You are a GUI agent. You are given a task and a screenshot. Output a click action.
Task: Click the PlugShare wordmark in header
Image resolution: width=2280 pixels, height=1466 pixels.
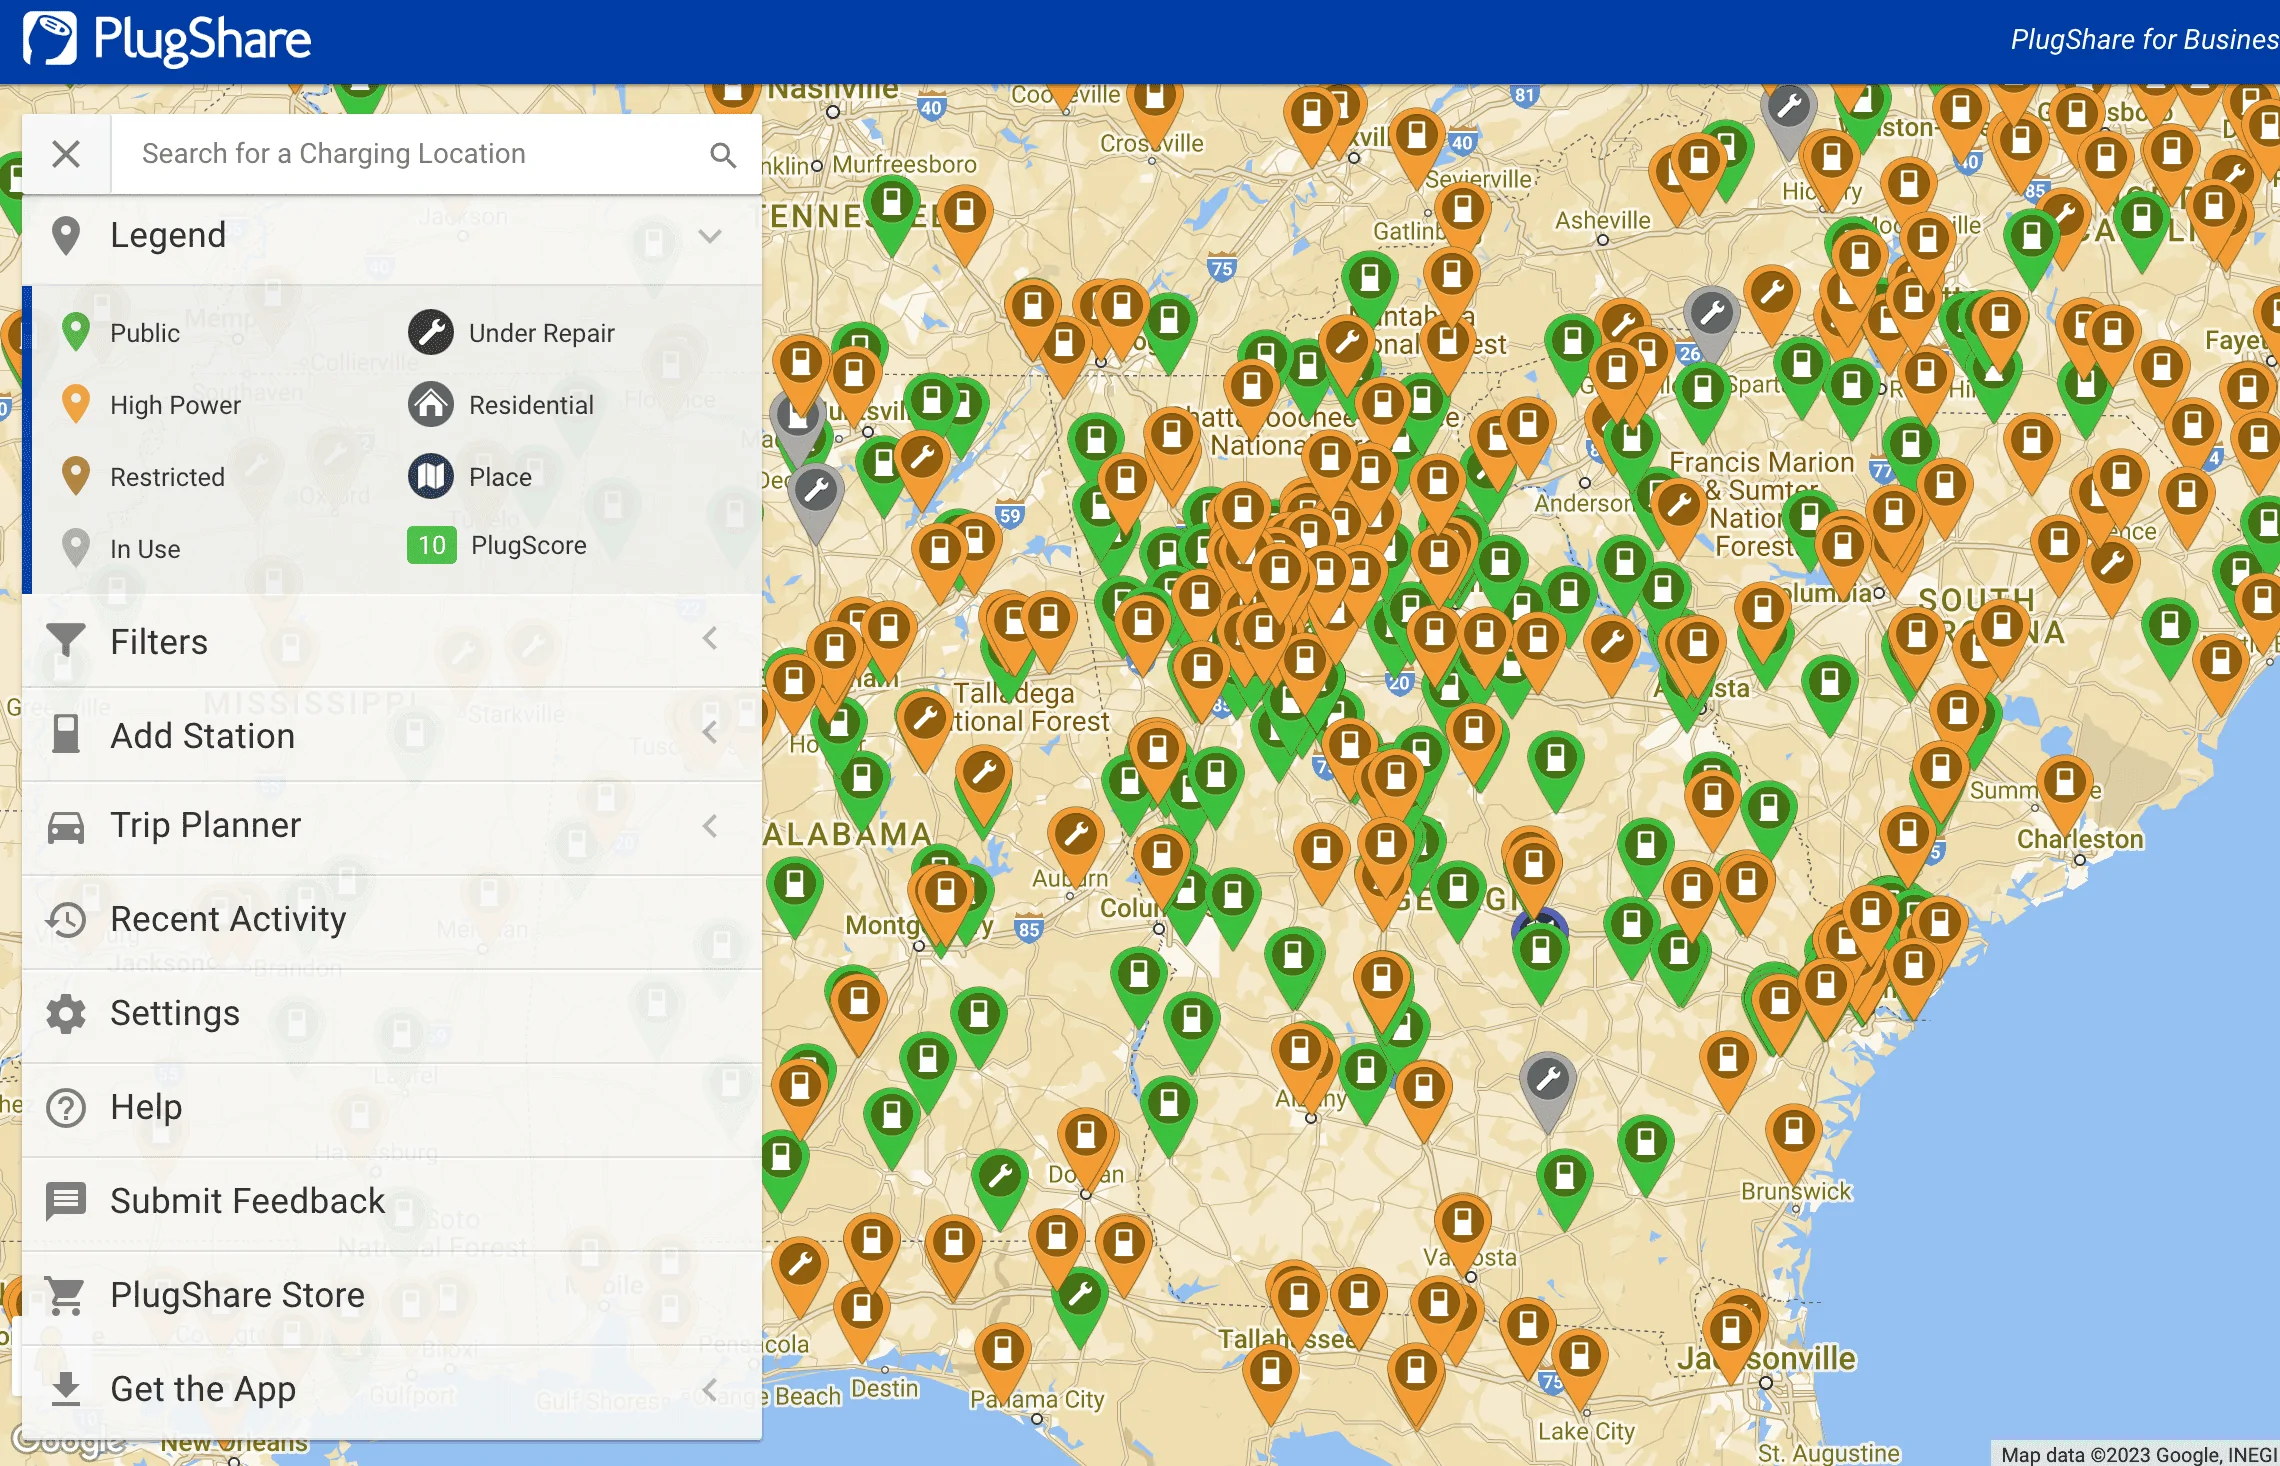point(202,40)
